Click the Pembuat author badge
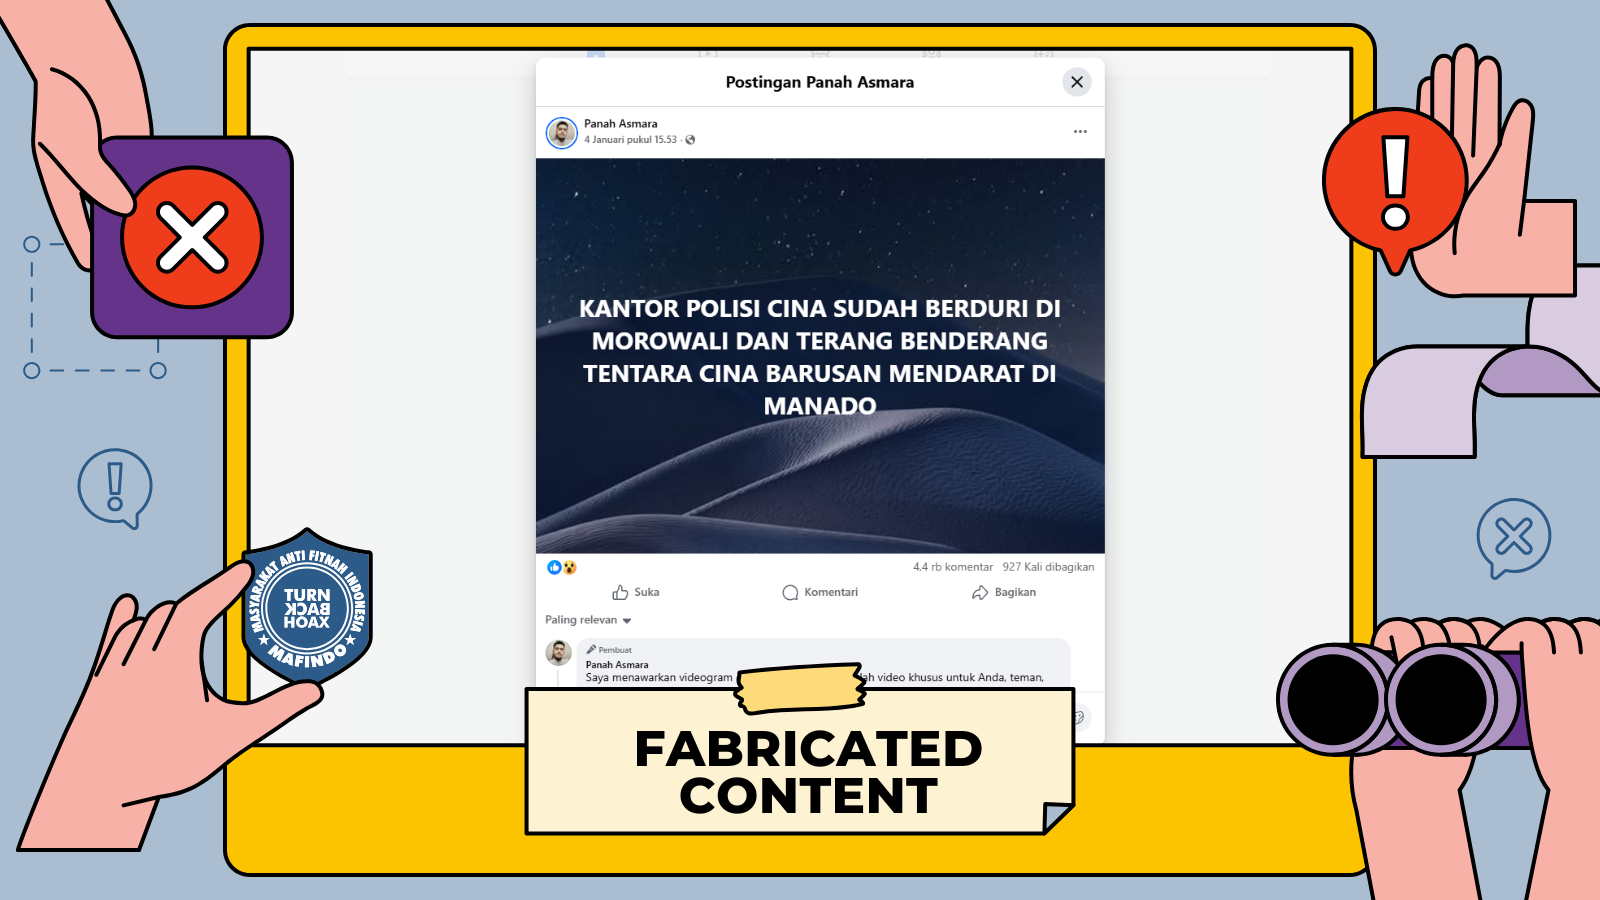The height and width of the screenshot is (900, 1600). (609, 650)
